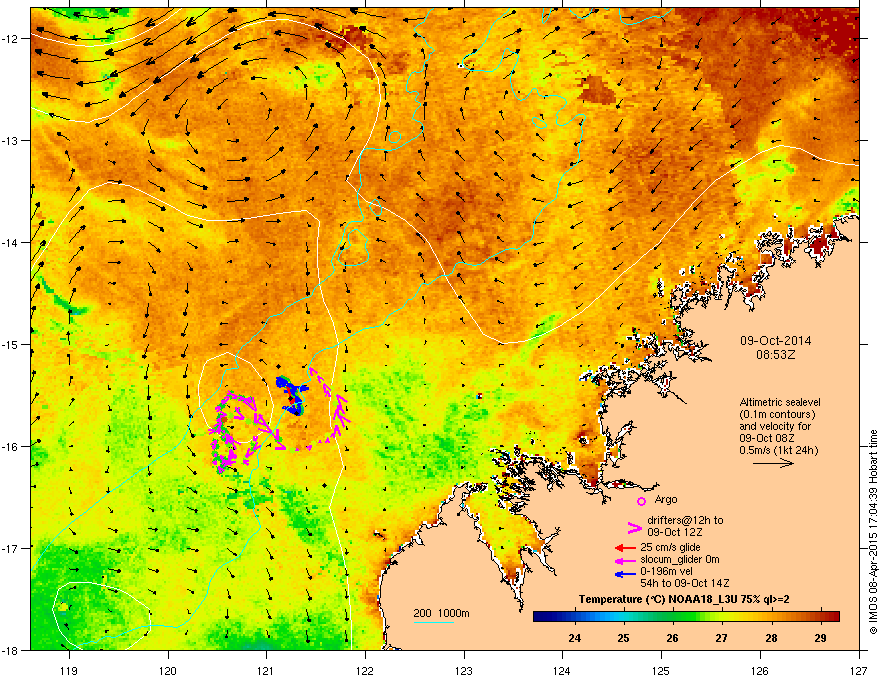
Task: Click colorbar temperature value 24
Action: [x=574, y=638]
